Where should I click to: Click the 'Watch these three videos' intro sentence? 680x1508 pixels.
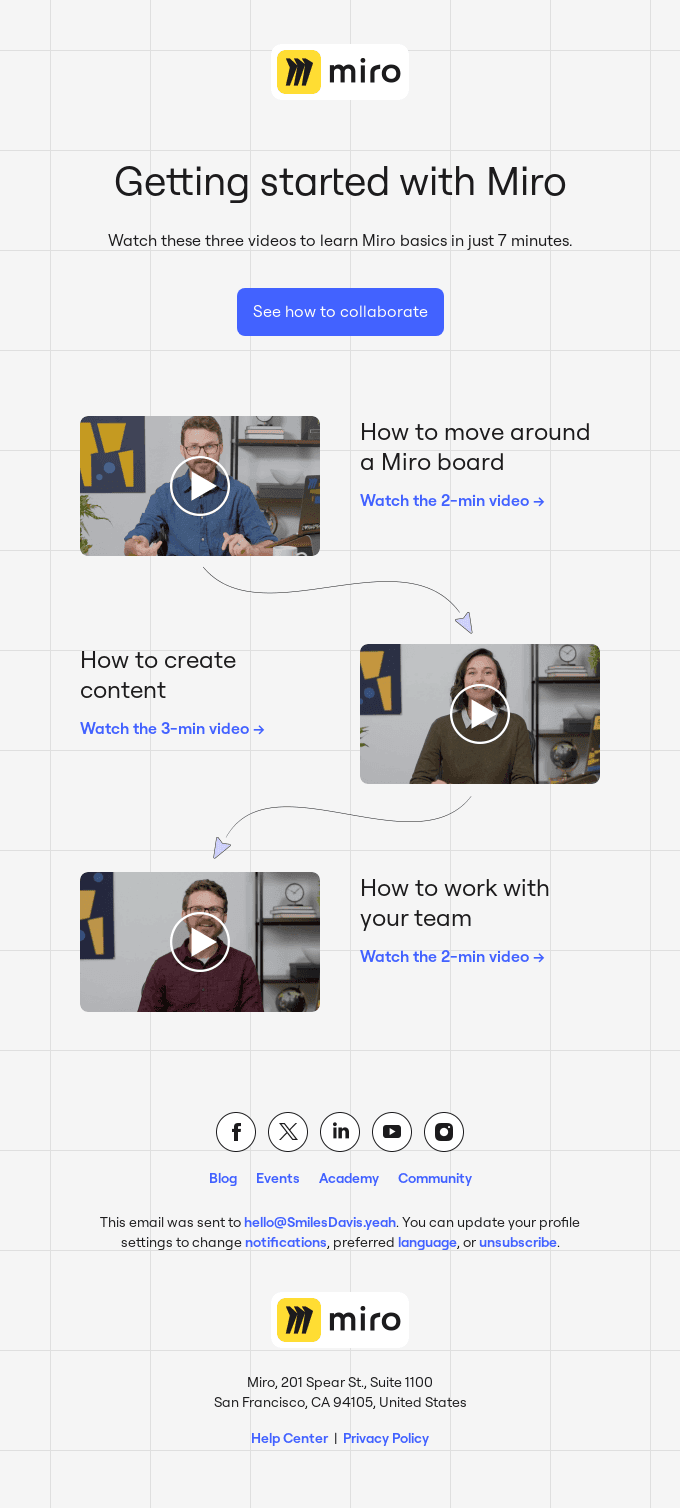340,241
